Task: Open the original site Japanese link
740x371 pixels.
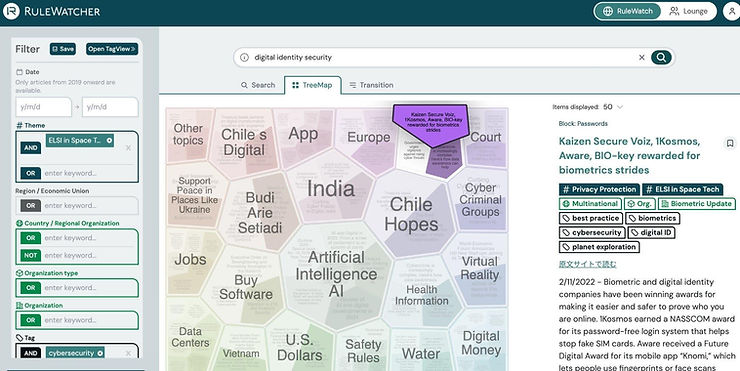Action: (x=588, y=264)
